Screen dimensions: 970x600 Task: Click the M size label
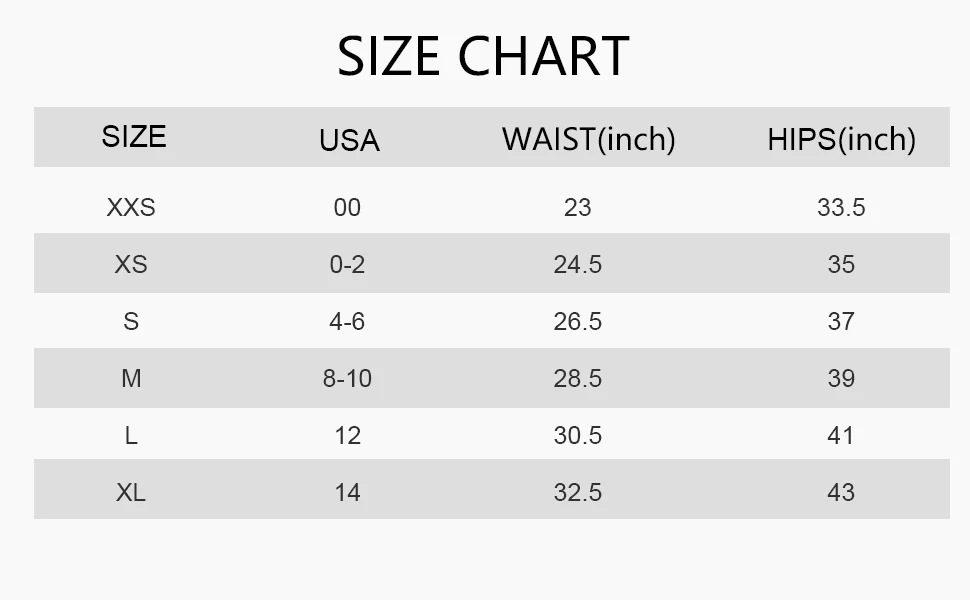pyautogui.click(x=131, y=378)
